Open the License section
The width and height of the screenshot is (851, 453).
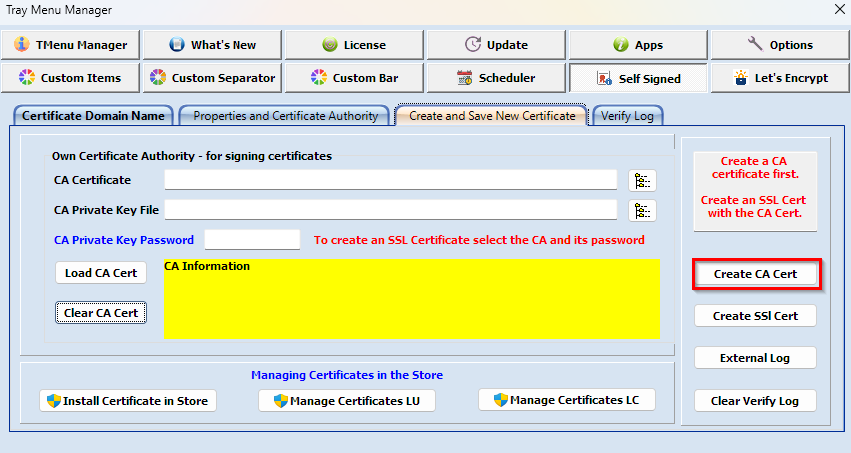(354, 44)
